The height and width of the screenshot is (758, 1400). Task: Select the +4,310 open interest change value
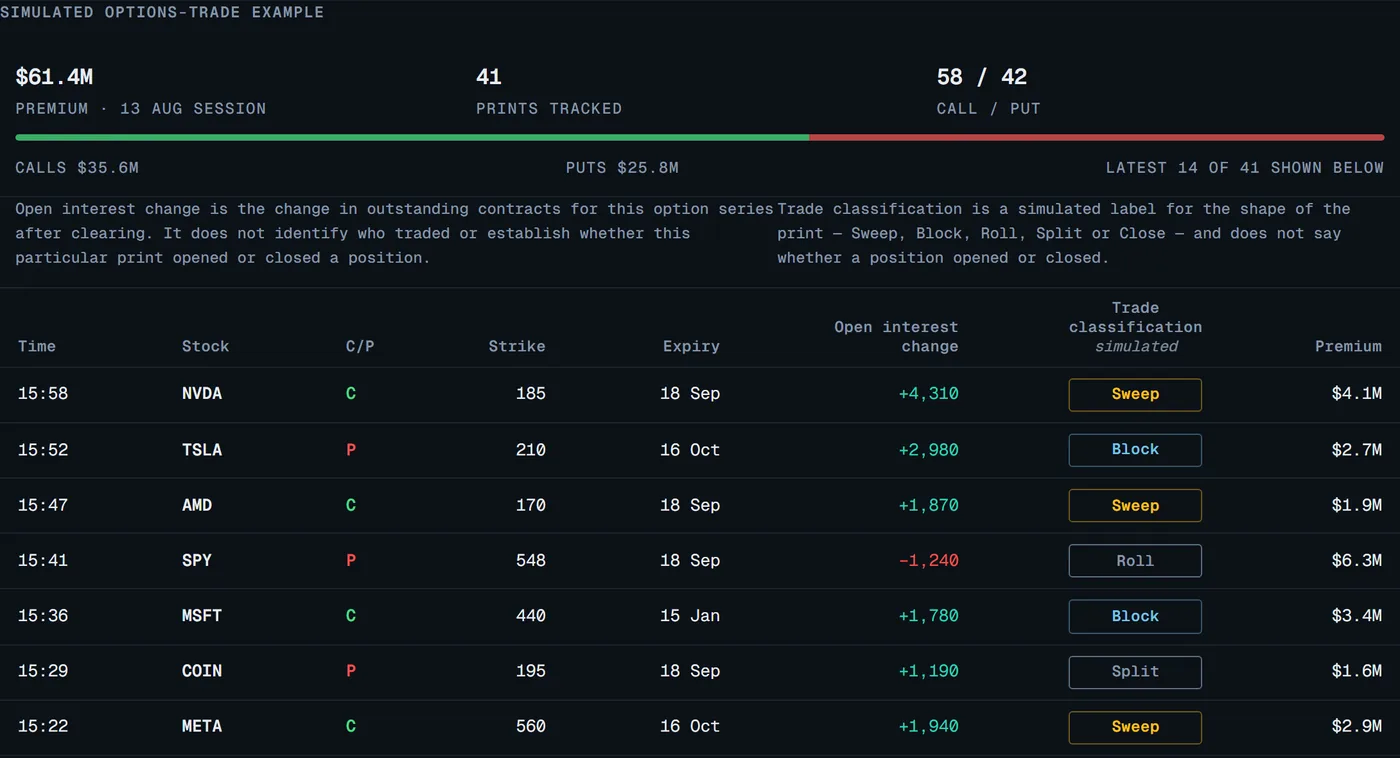pos(929,394)
